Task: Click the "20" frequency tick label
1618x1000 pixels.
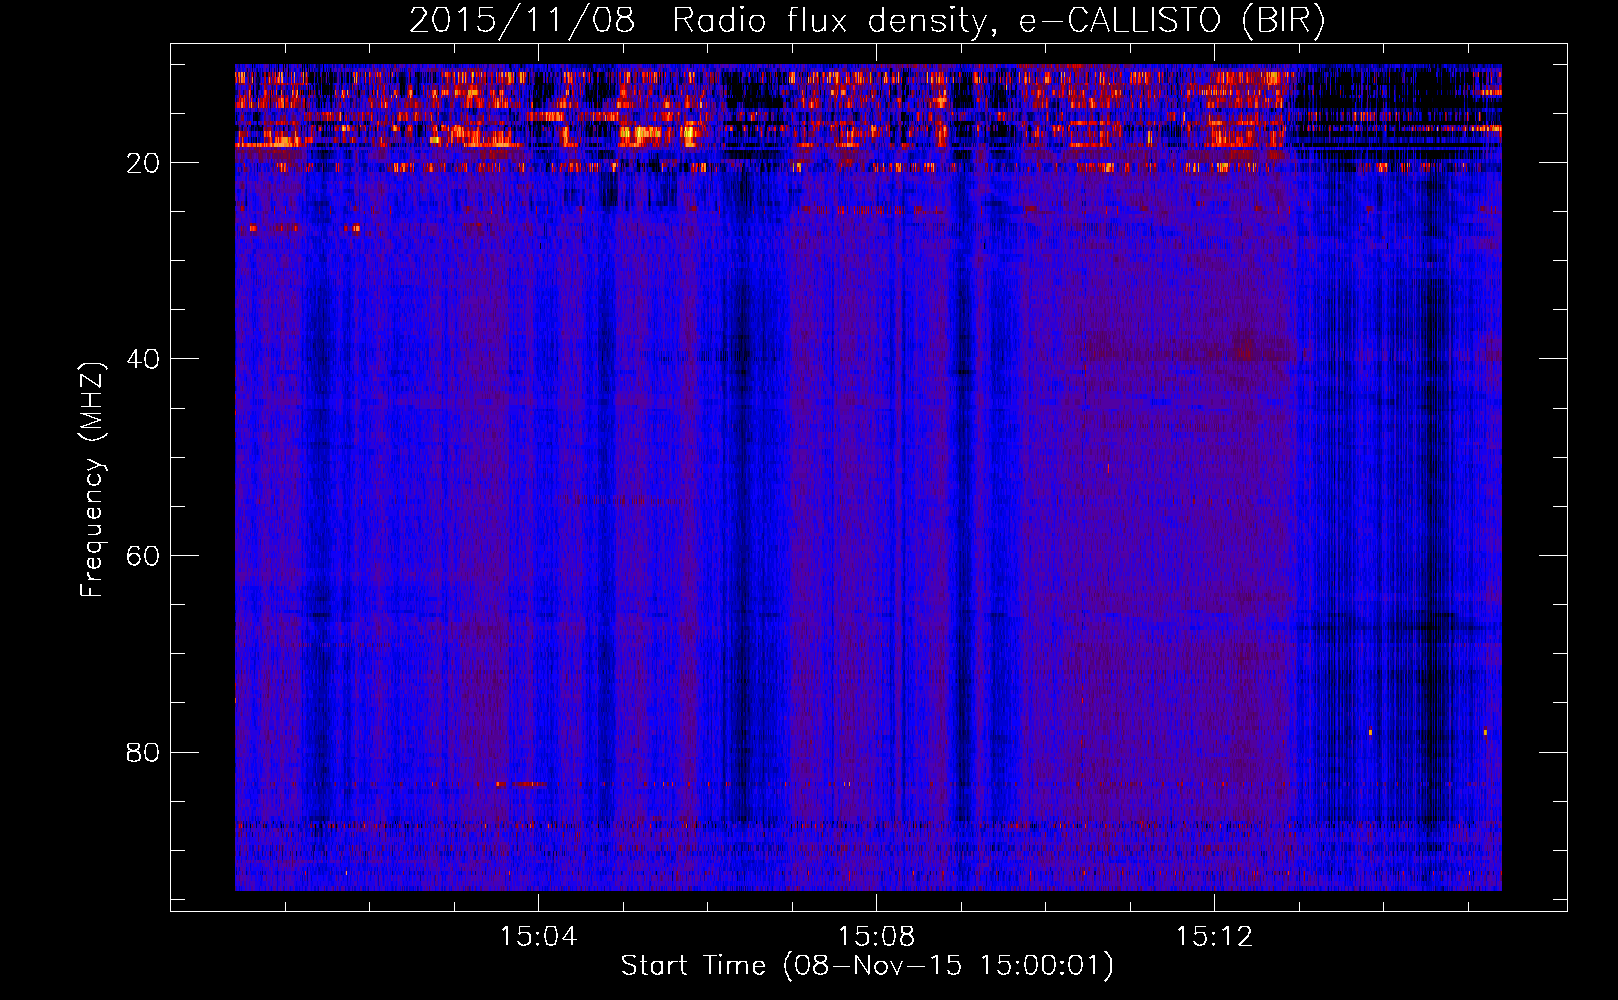Action: [x=144, y=163]
